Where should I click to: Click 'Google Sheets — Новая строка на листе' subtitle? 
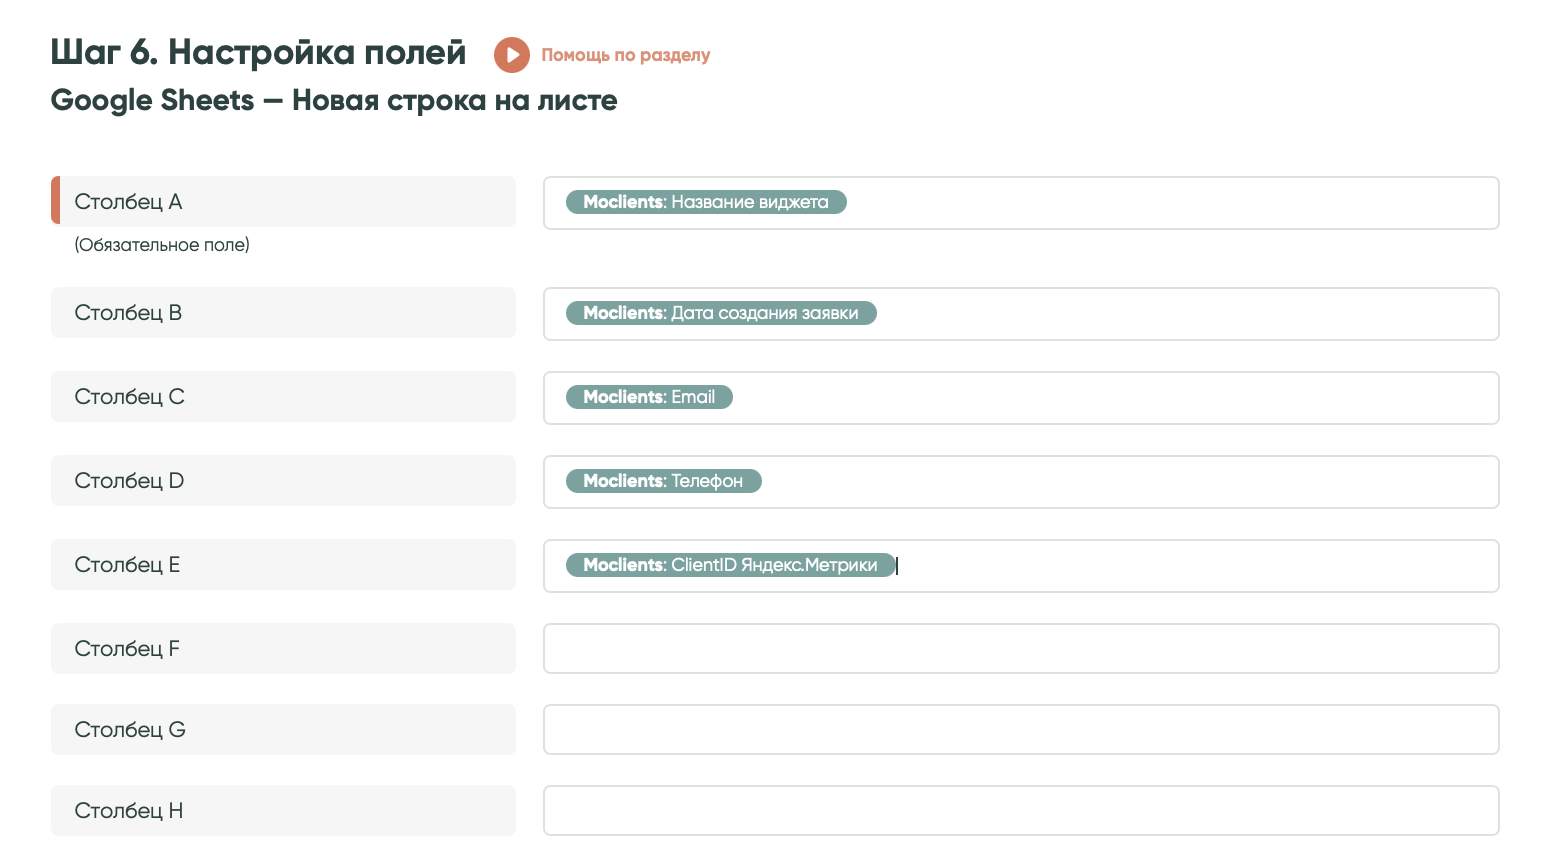(334, 100)
